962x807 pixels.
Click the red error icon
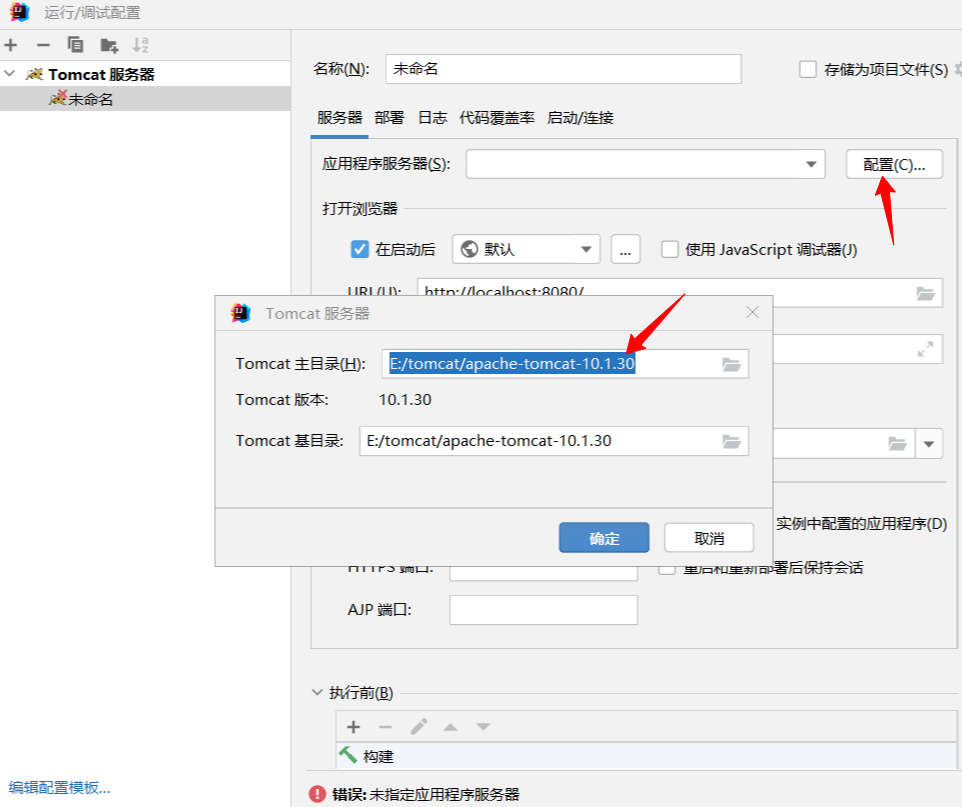[x=317, y=794]
